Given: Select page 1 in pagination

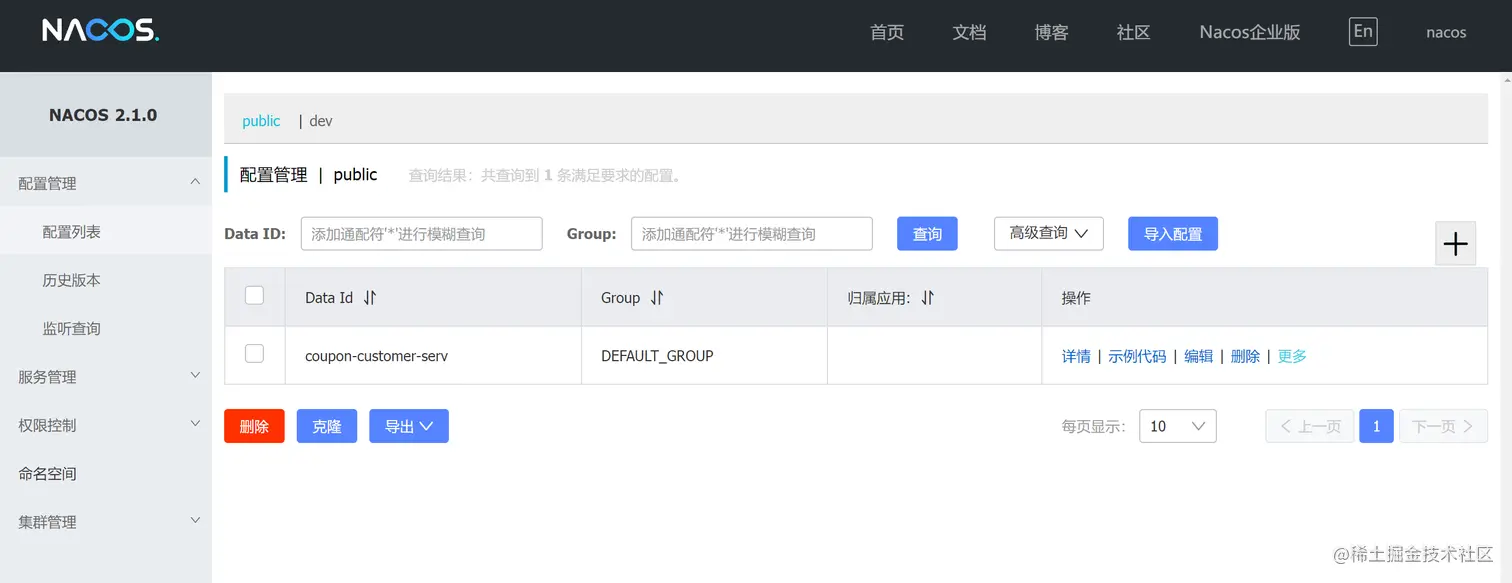Looking at the screenshot, I should click(x=1376, y=426).
